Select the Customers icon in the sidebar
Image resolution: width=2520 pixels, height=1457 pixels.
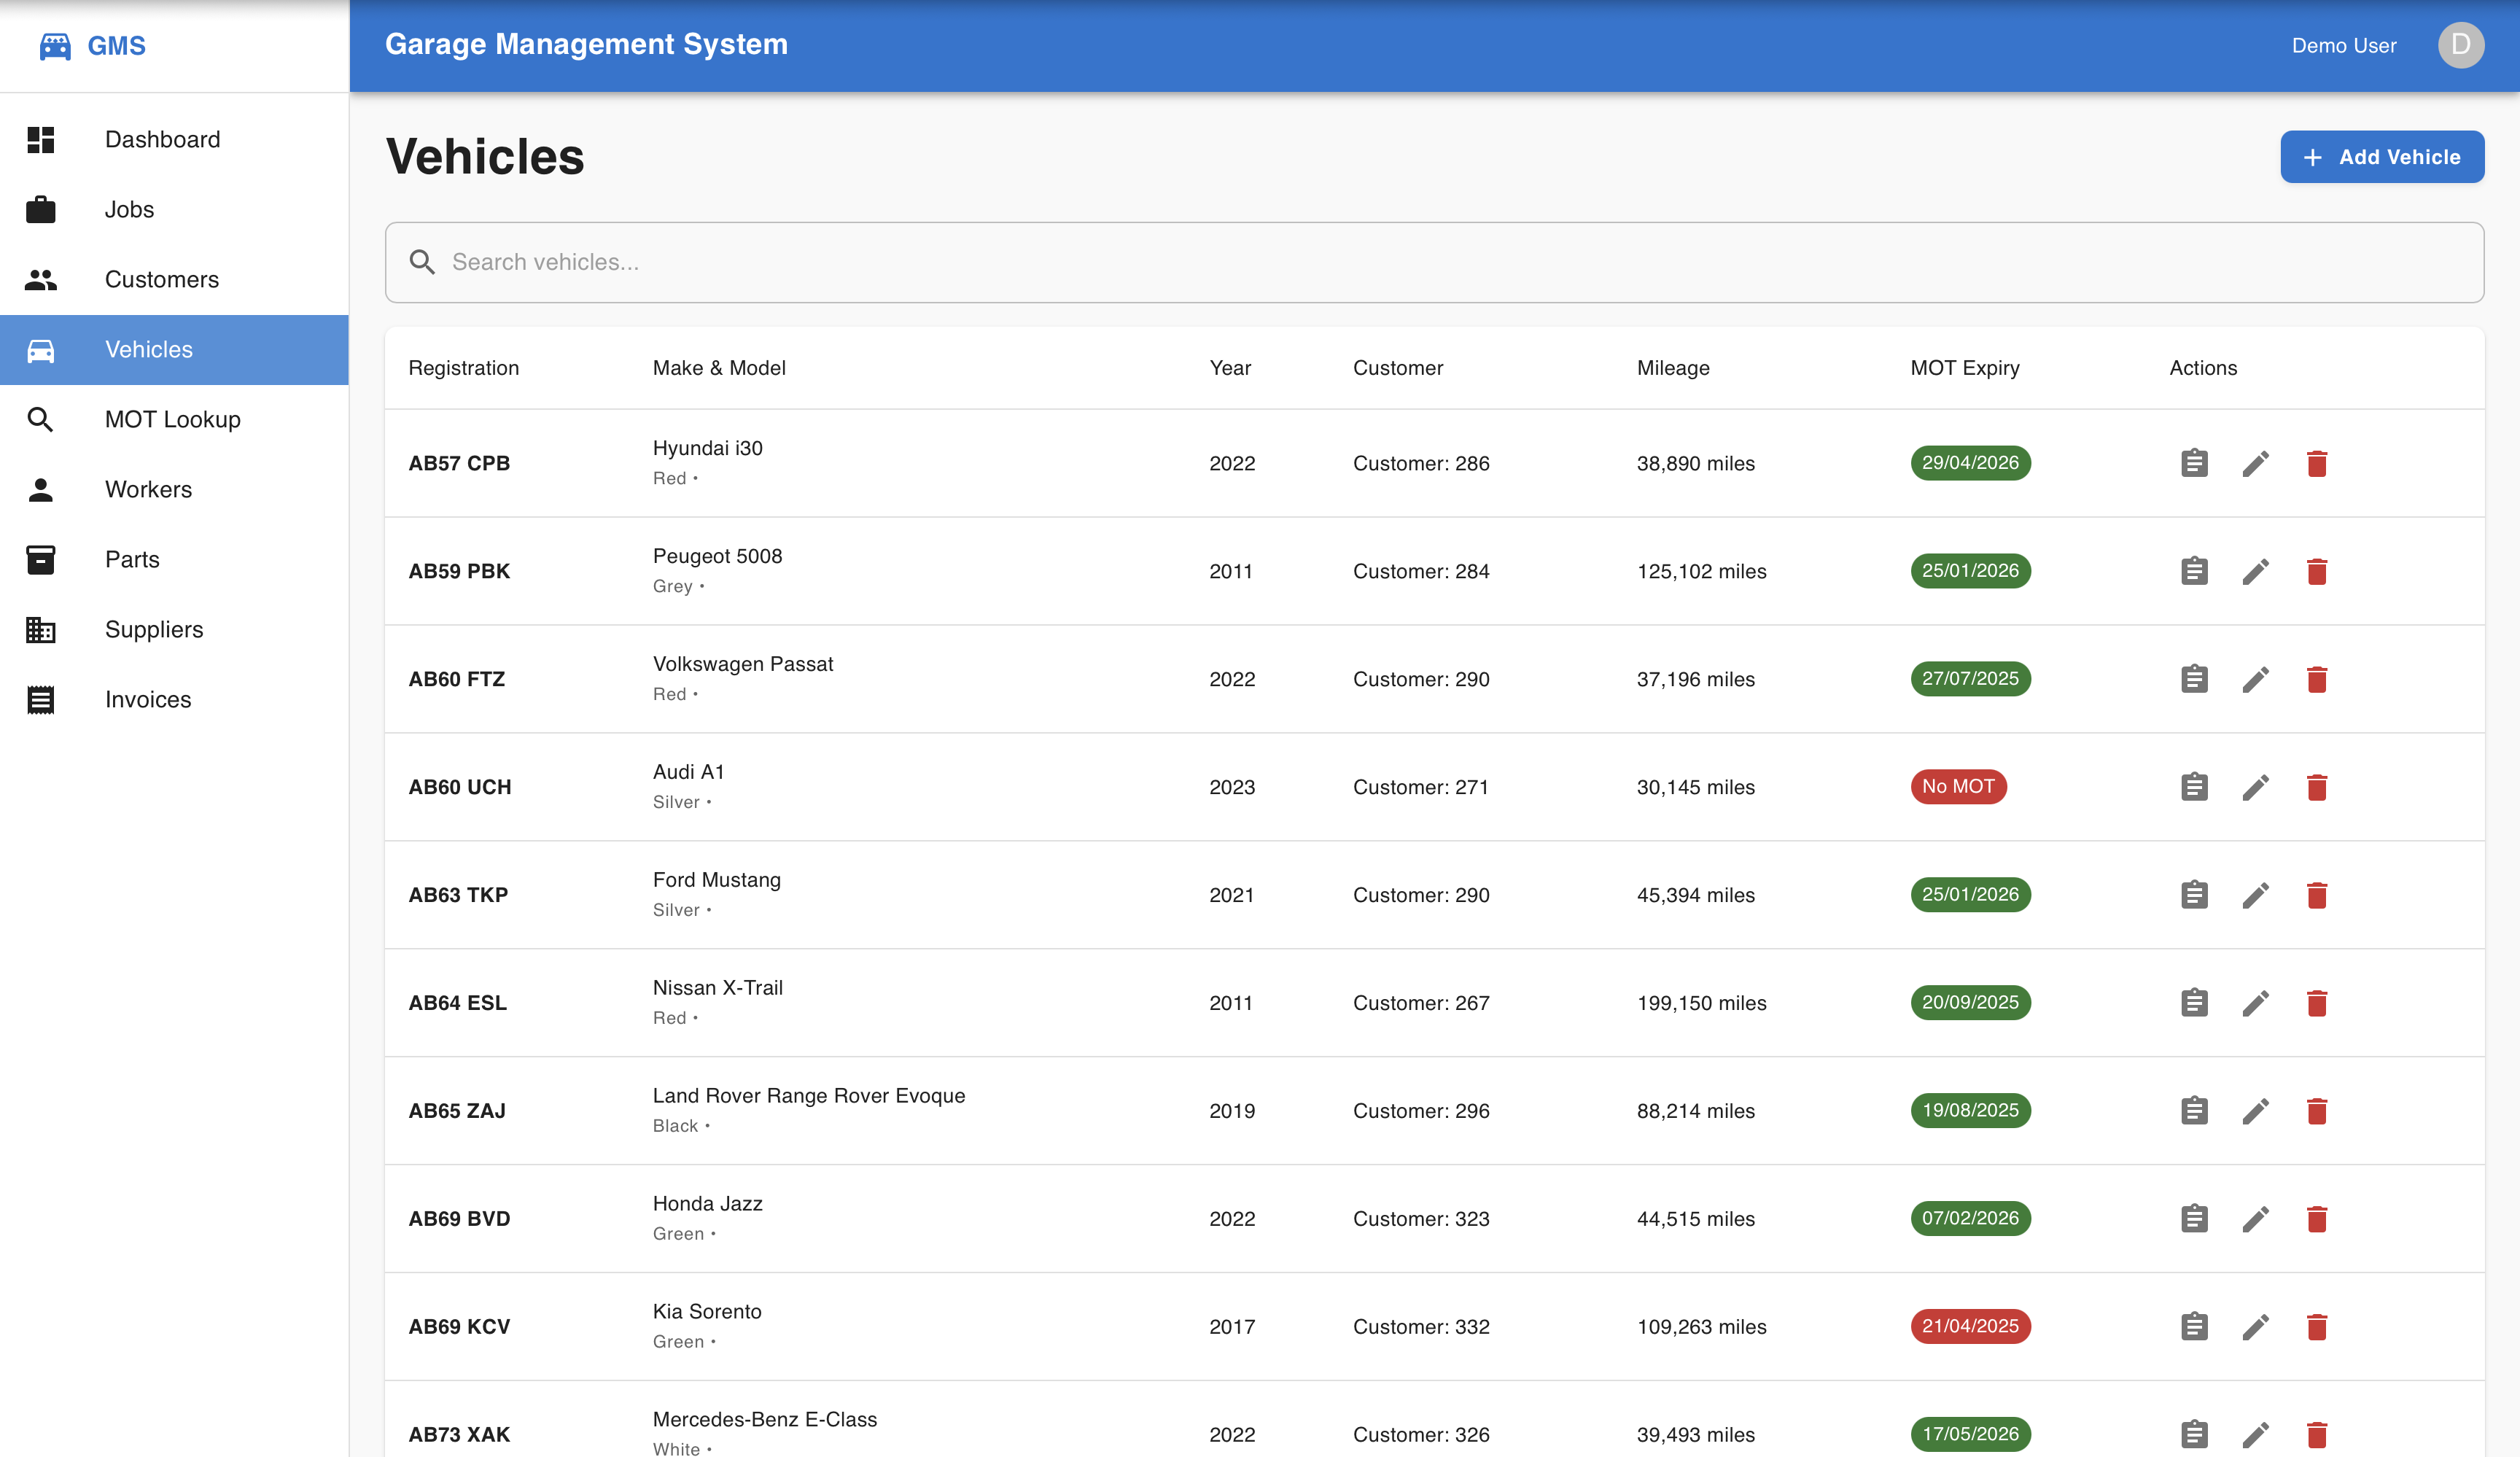tap(41, 279)
